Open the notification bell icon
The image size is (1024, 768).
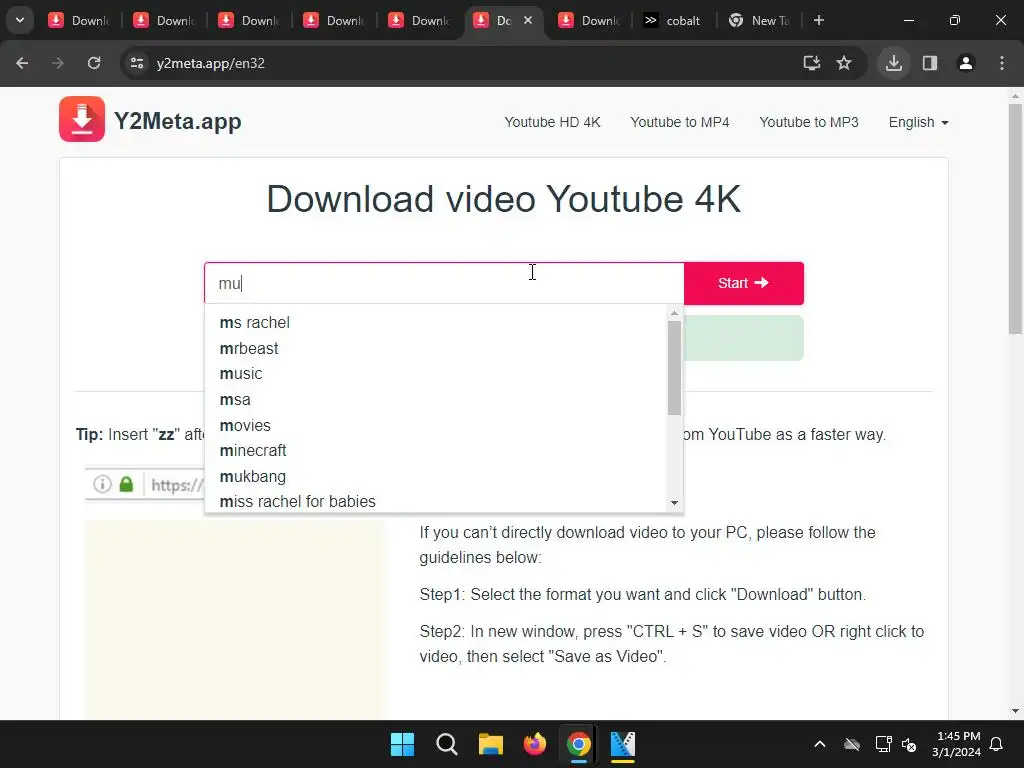[997, 744]
